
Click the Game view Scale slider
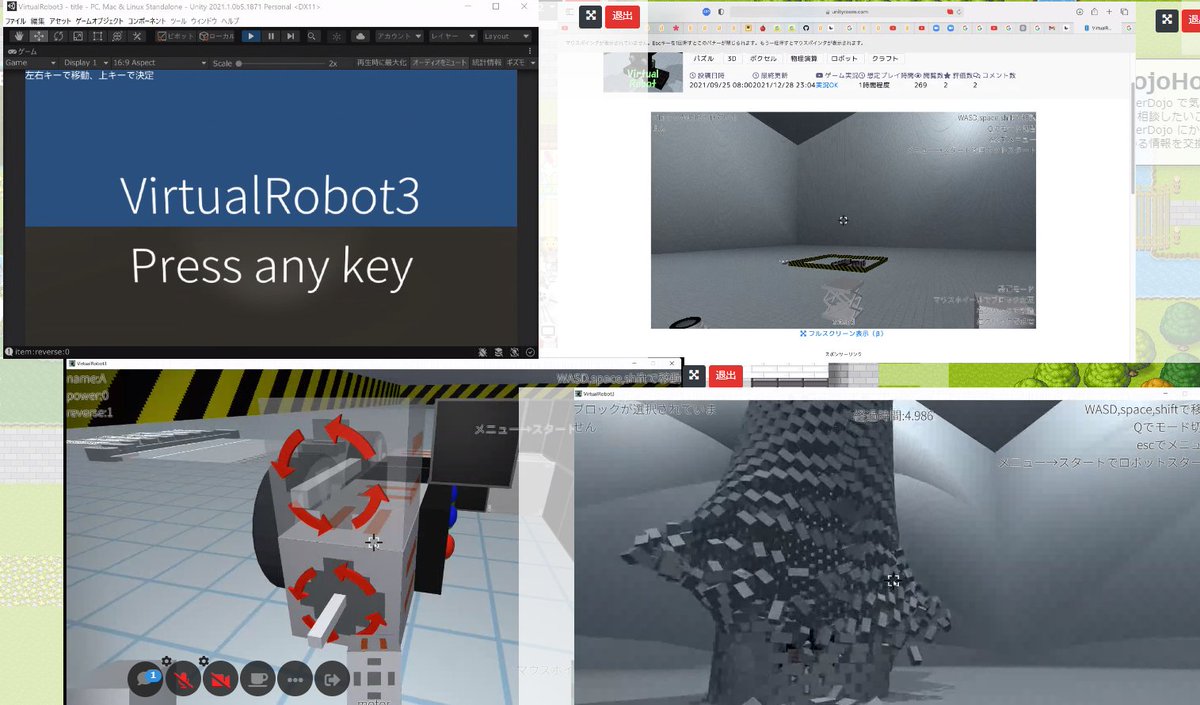(x=282, y=63)
